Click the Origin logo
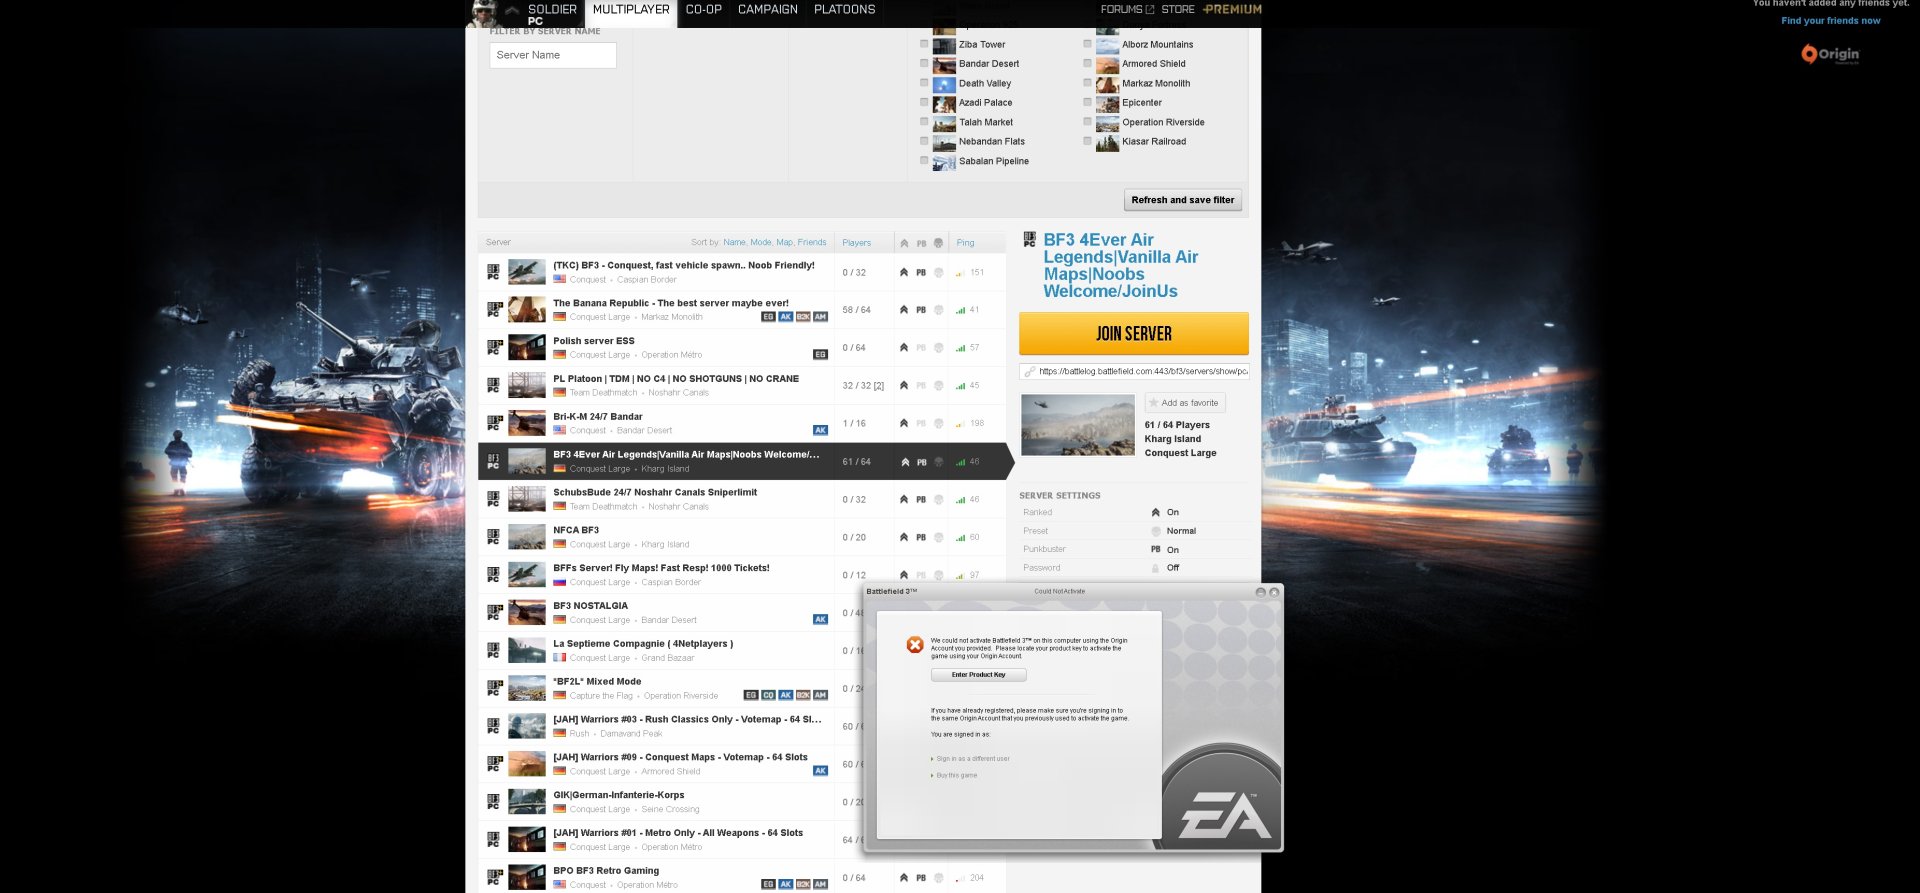Viewport: 1920px width, 893px height. 1830,54
